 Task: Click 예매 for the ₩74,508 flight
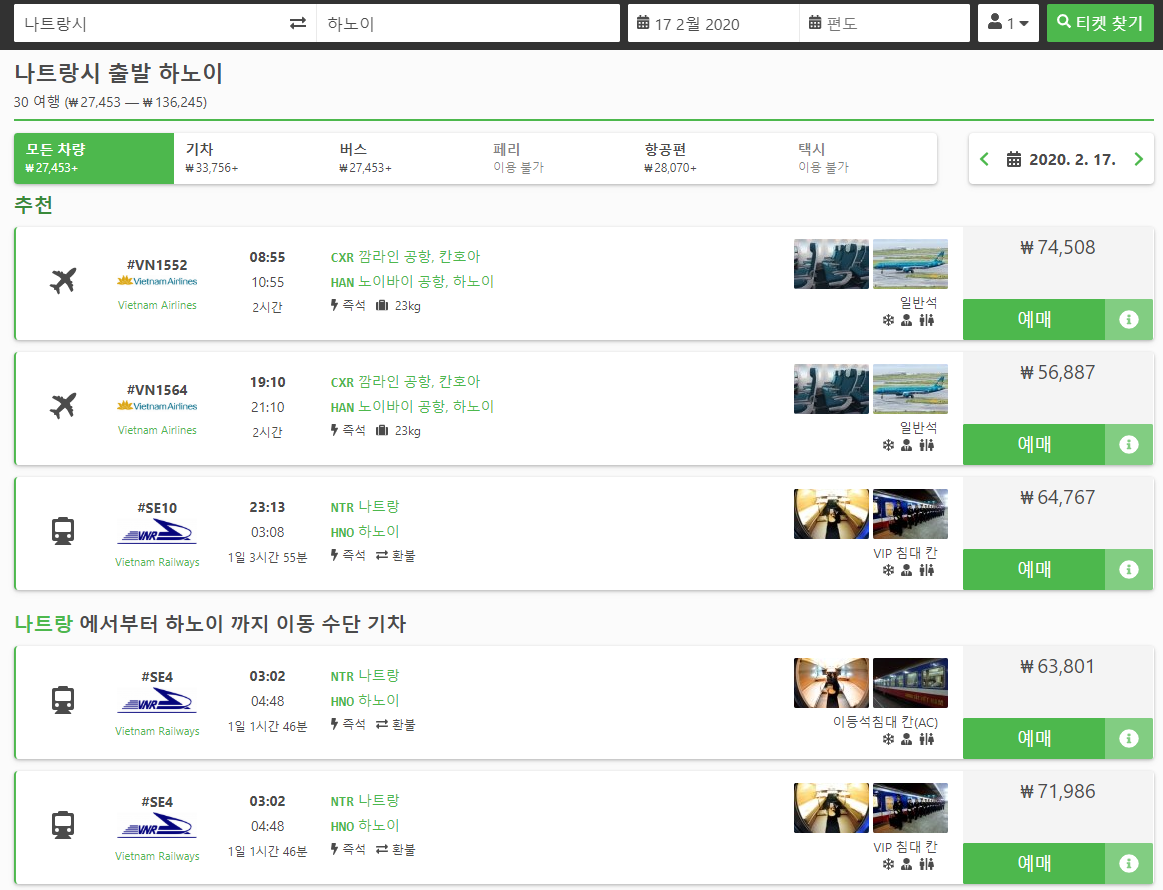pos(1034,320)
